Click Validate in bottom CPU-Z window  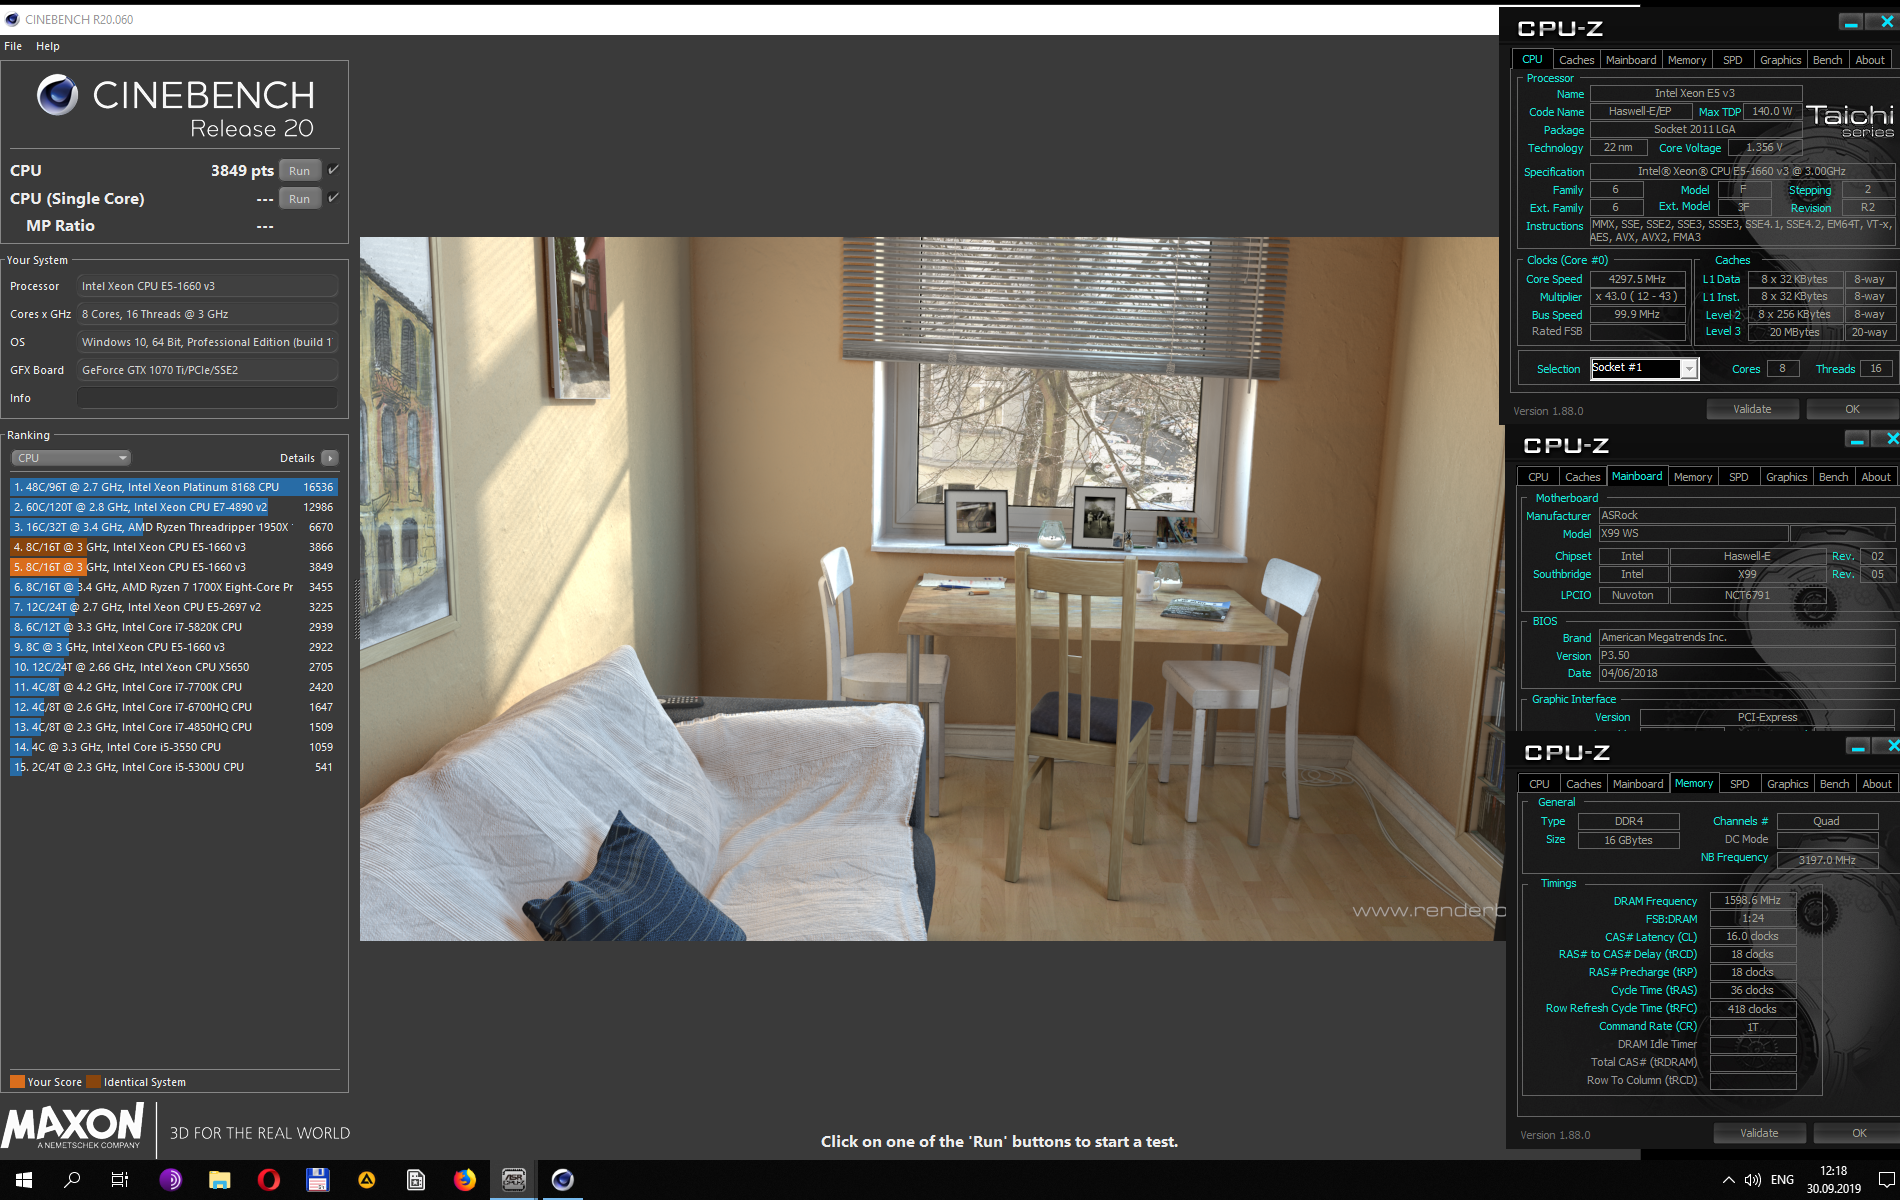(1759, 1133)
